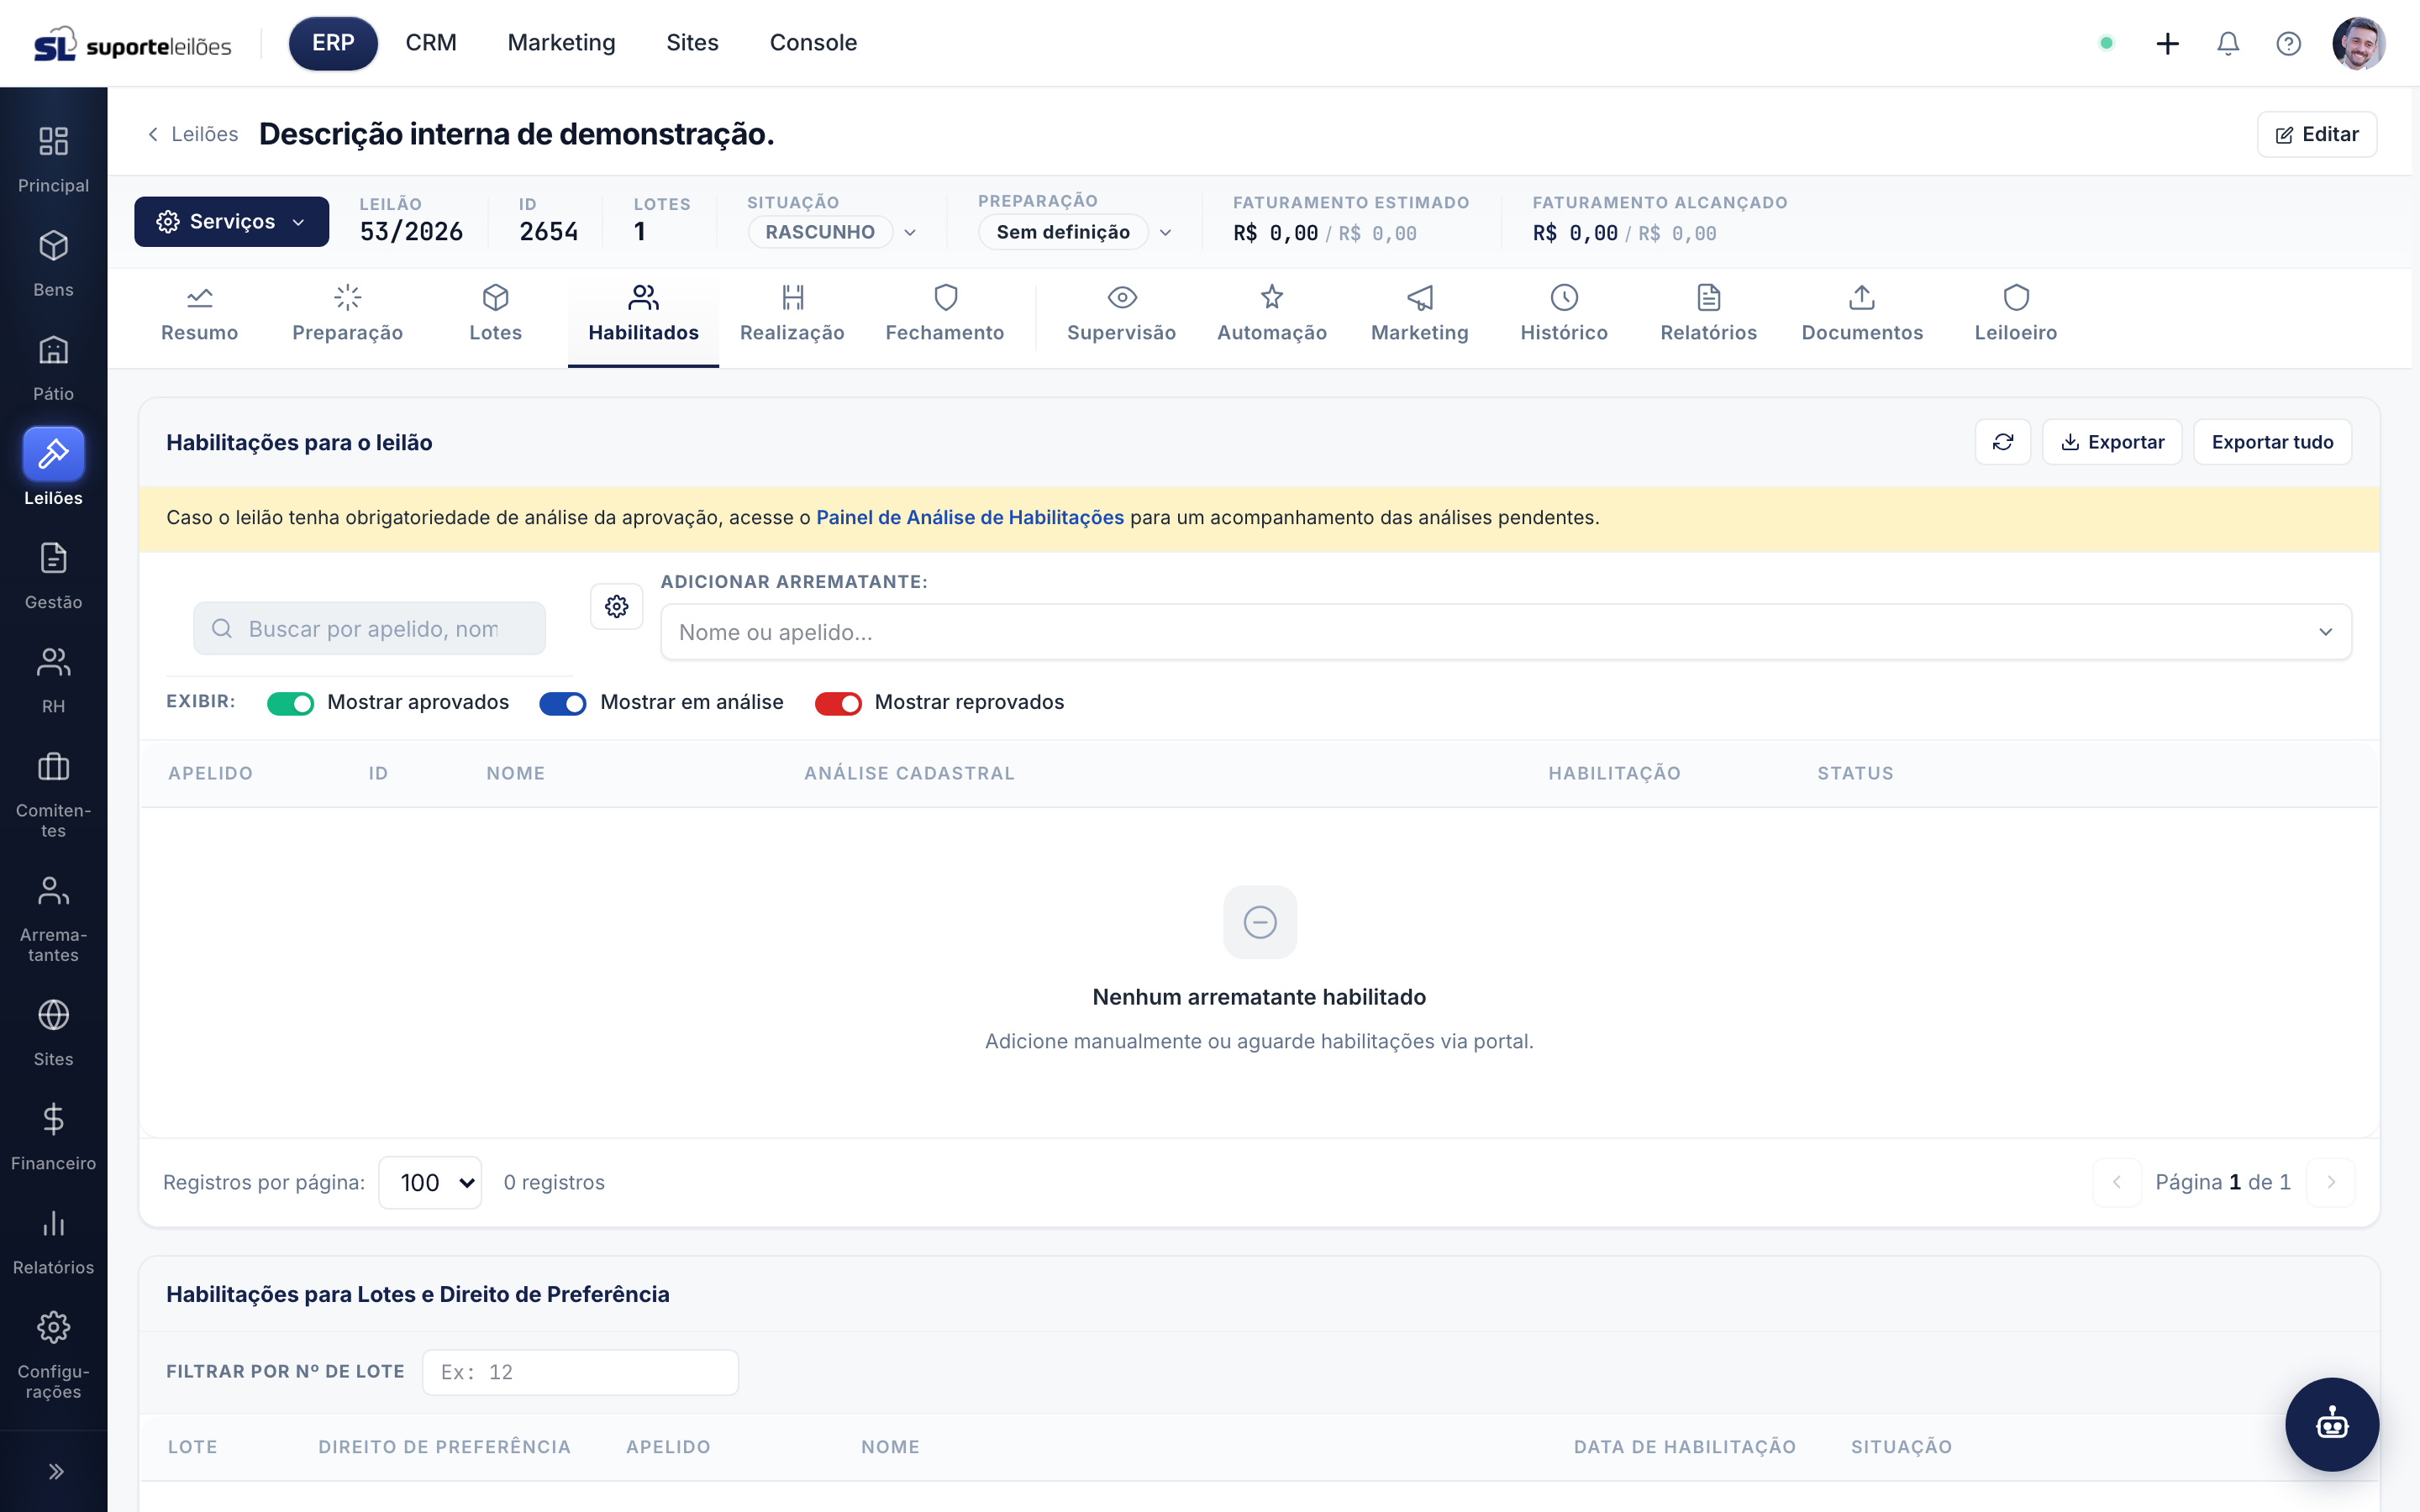Open Pátio section in sidebar

coord(53,368)
